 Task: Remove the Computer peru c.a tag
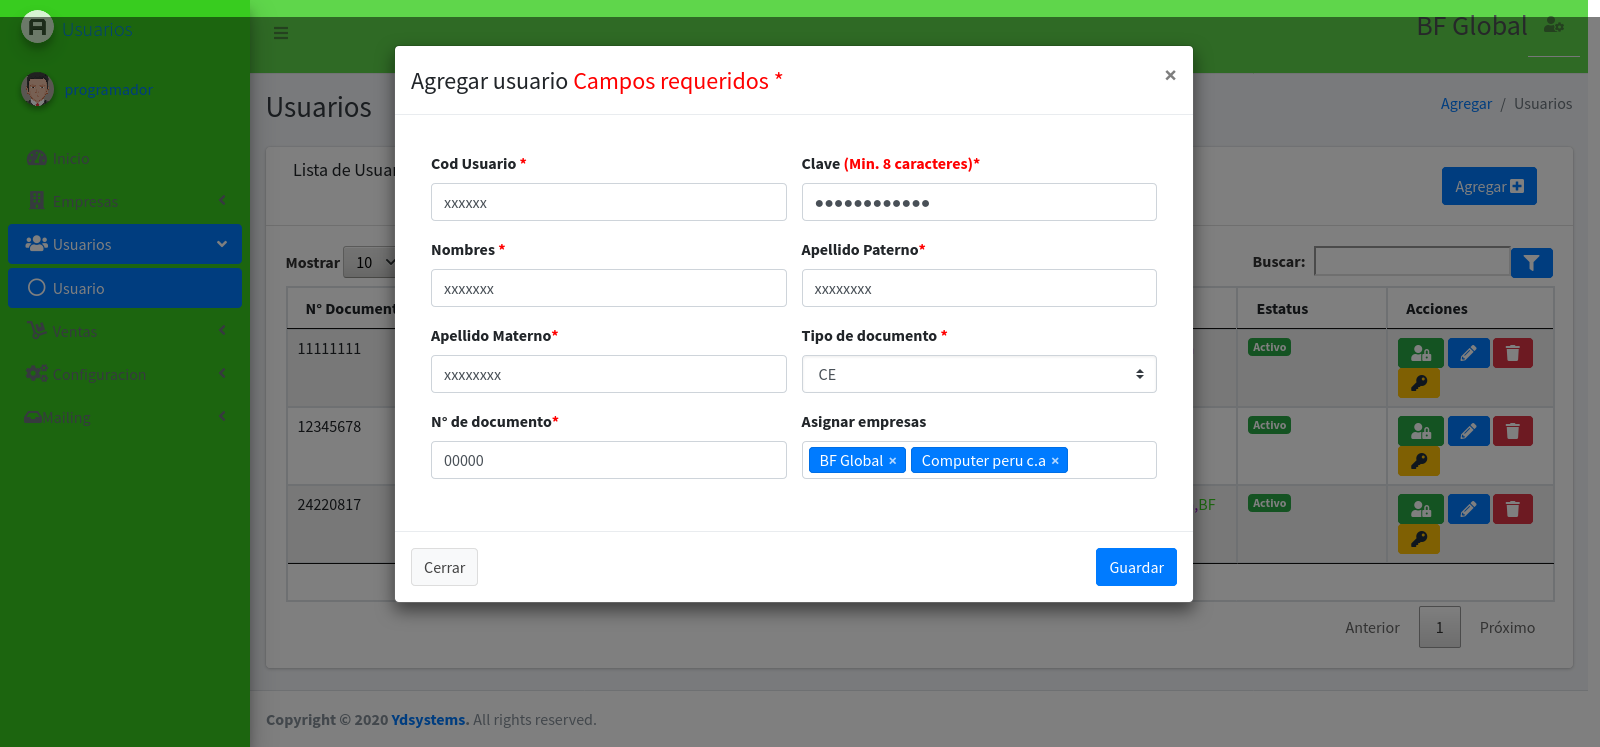pos(1055,461)
